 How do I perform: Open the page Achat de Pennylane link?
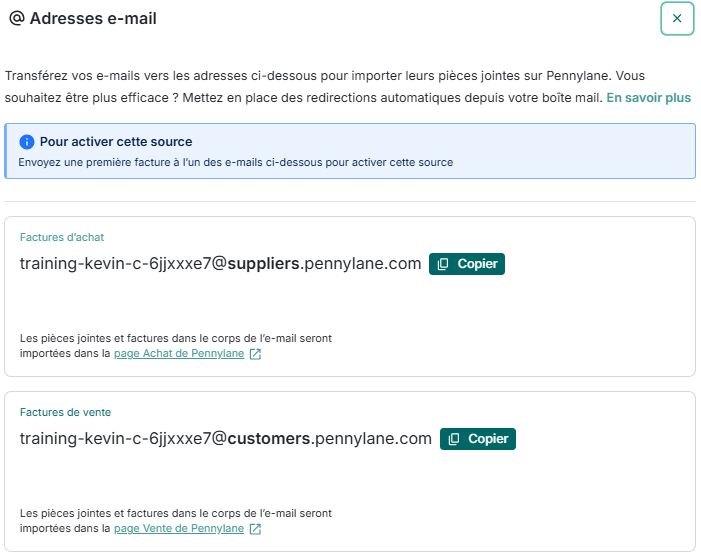click(179, 353)
